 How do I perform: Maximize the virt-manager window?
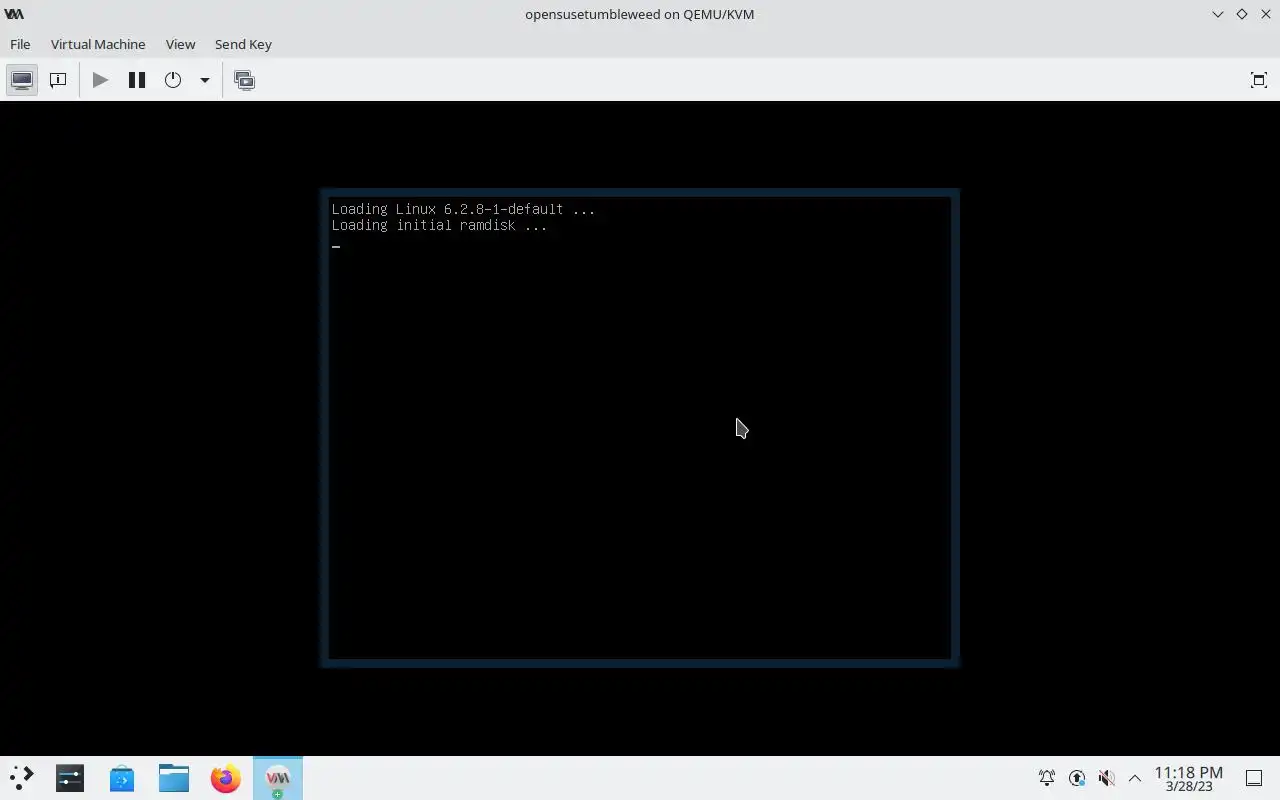[1242, 14]
